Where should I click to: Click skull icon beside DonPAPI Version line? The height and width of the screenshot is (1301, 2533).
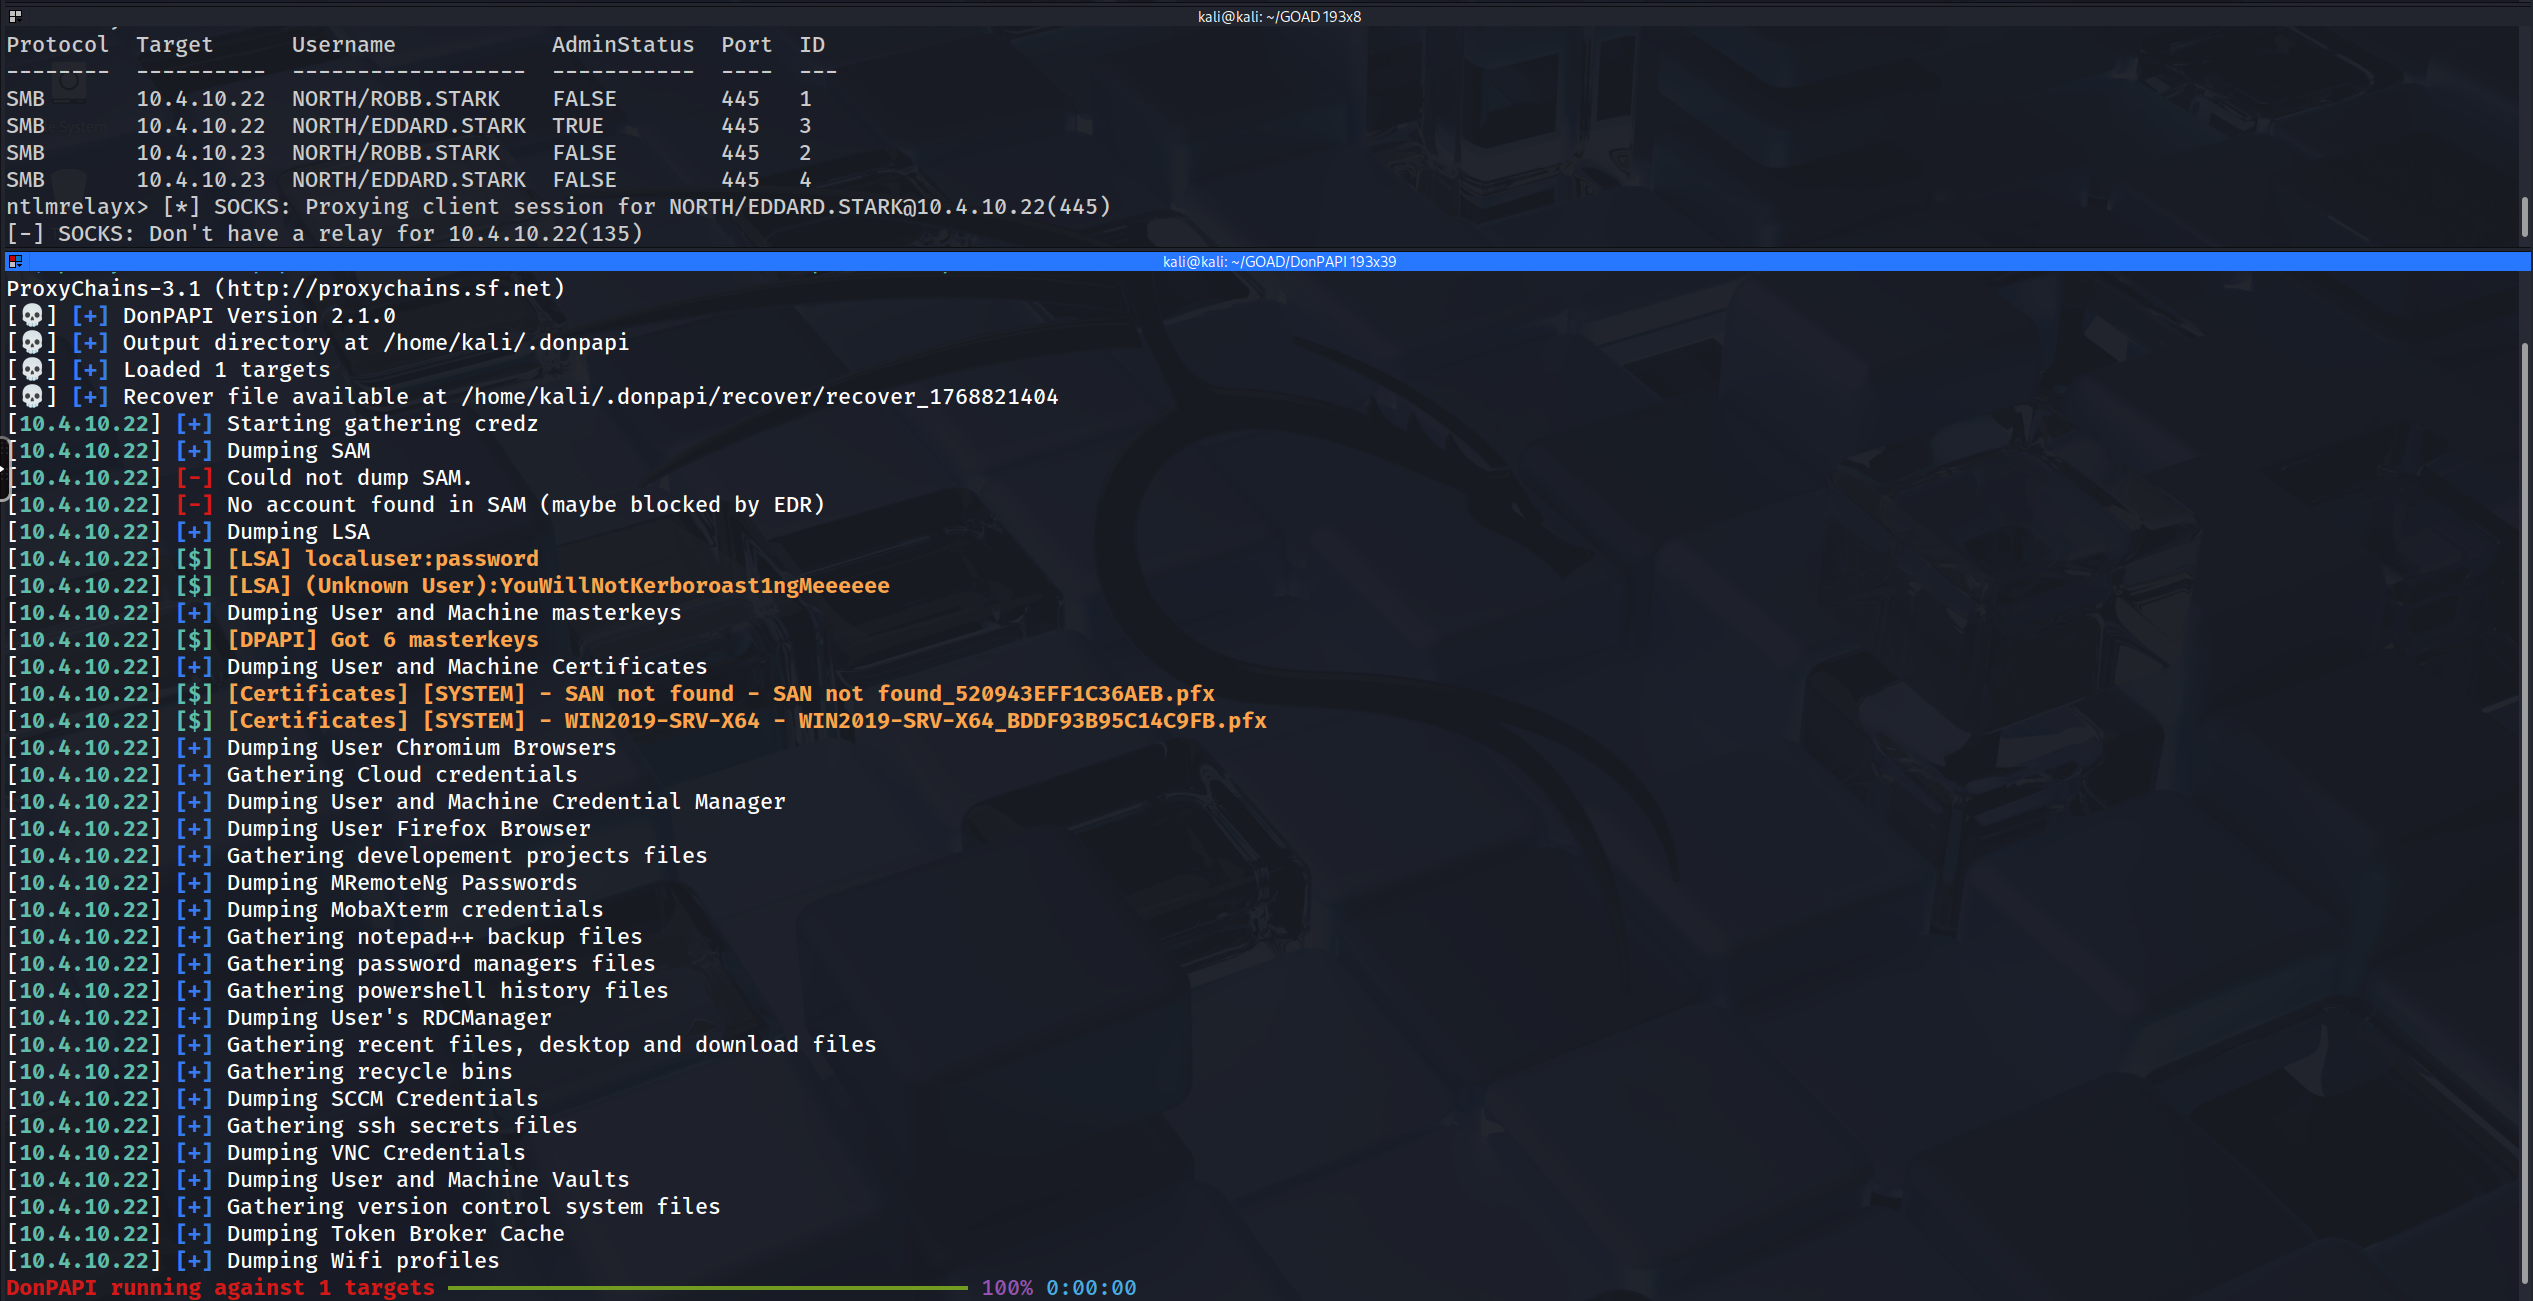pyautogui.click(x=32, y=316)
